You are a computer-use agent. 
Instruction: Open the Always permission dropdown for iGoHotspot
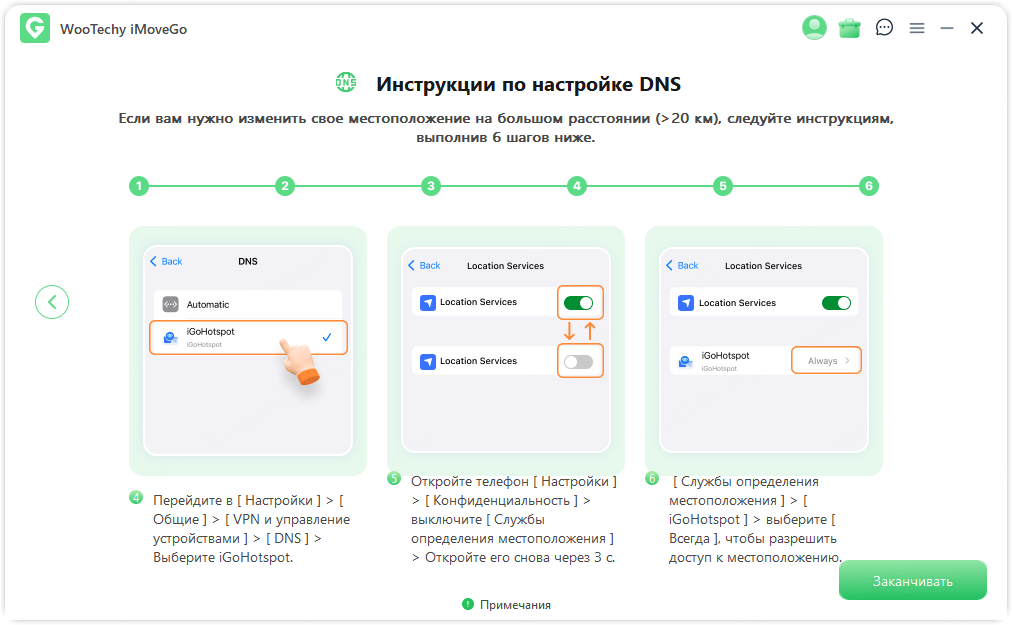826,359
